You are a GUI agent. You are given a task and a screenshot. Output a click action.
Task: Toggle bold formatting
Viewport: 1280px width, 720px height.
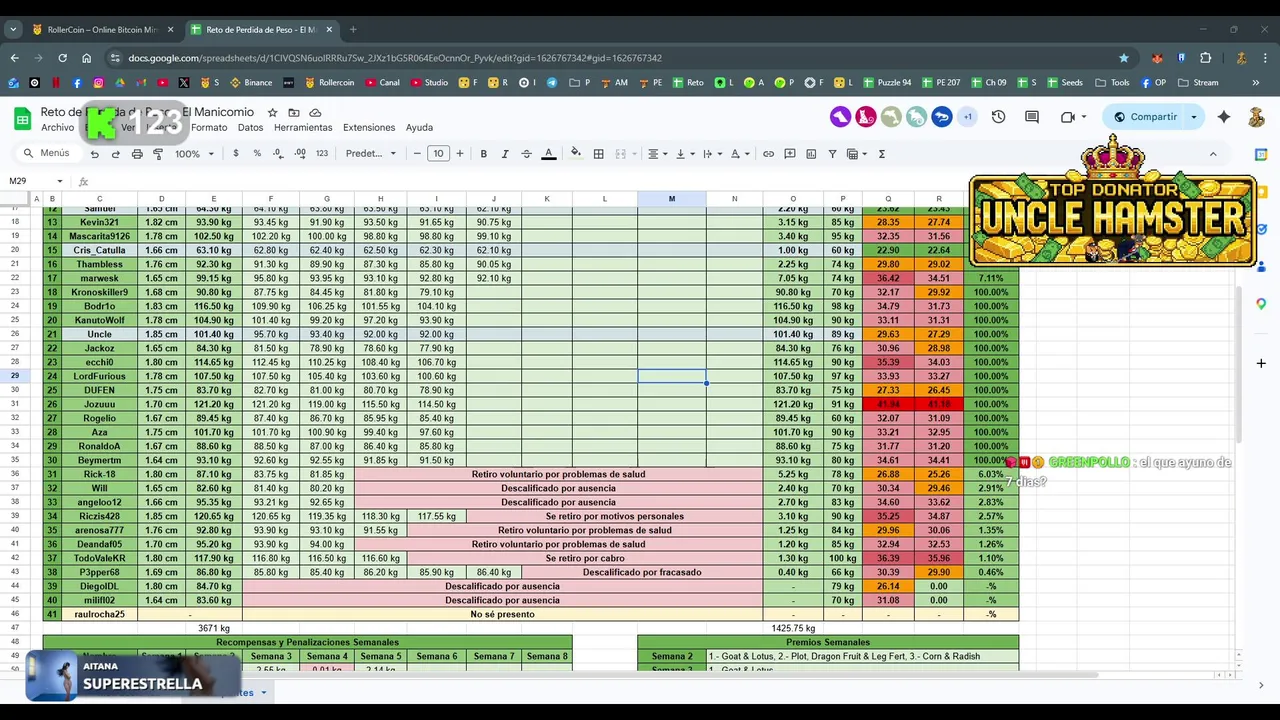pos(483,154)
